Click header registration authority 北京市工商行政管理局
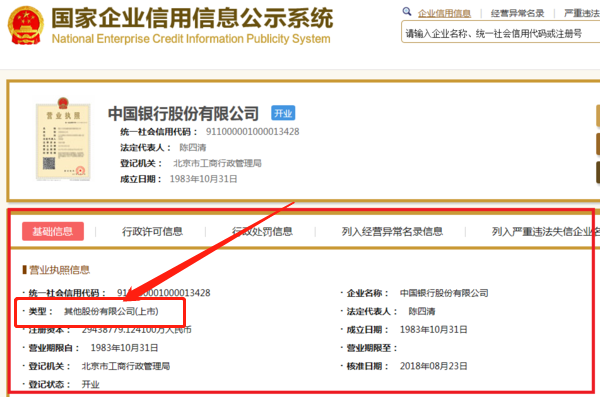The width and height of the screenshot is (600, 397). (217, 163)
